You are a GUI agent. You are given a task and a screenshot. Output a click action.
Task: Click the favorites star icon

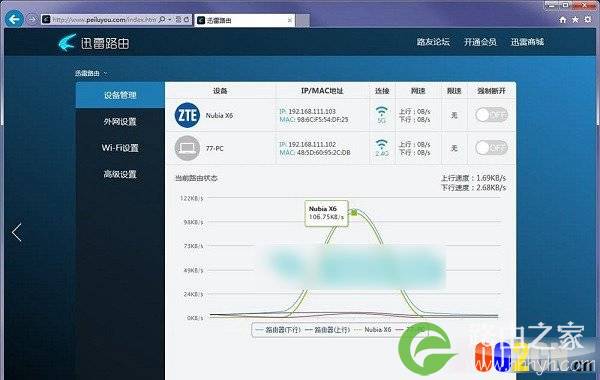point(575,20)
